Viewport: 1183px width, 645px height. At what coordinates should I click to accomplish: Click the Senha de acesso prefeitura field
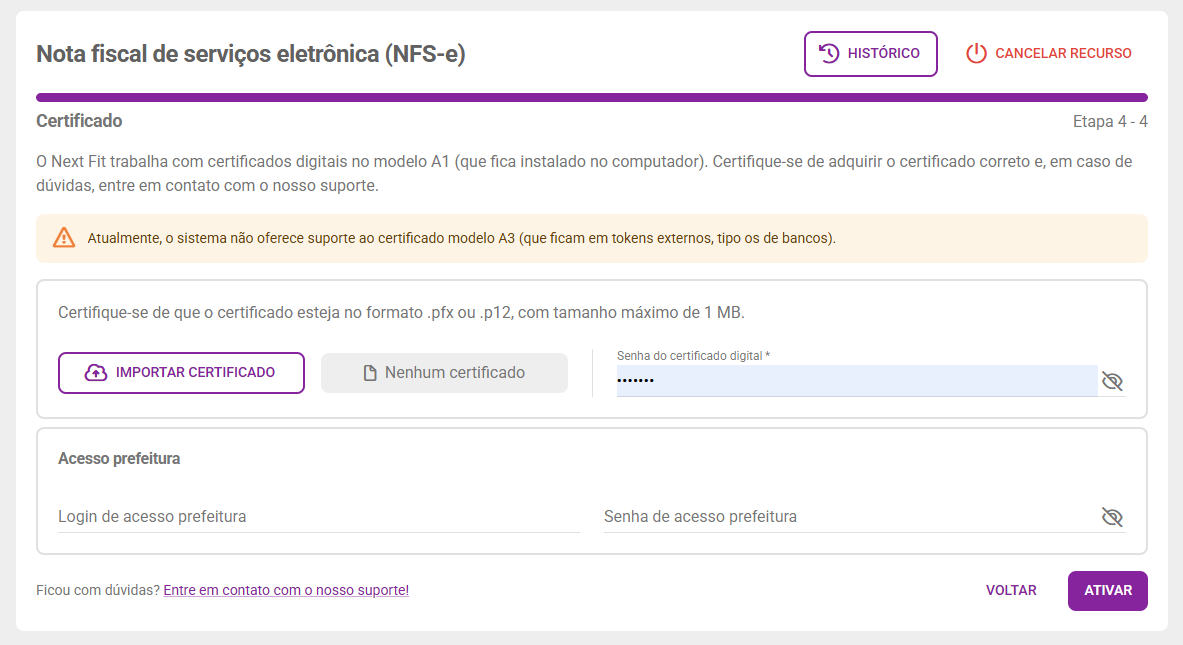850,517
